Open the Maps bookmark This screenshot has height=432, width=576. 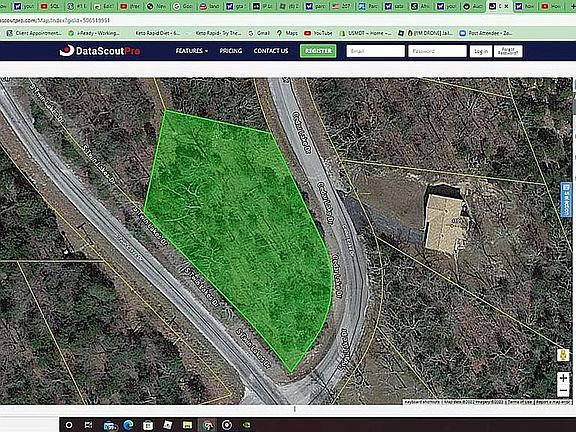[287, 33]
